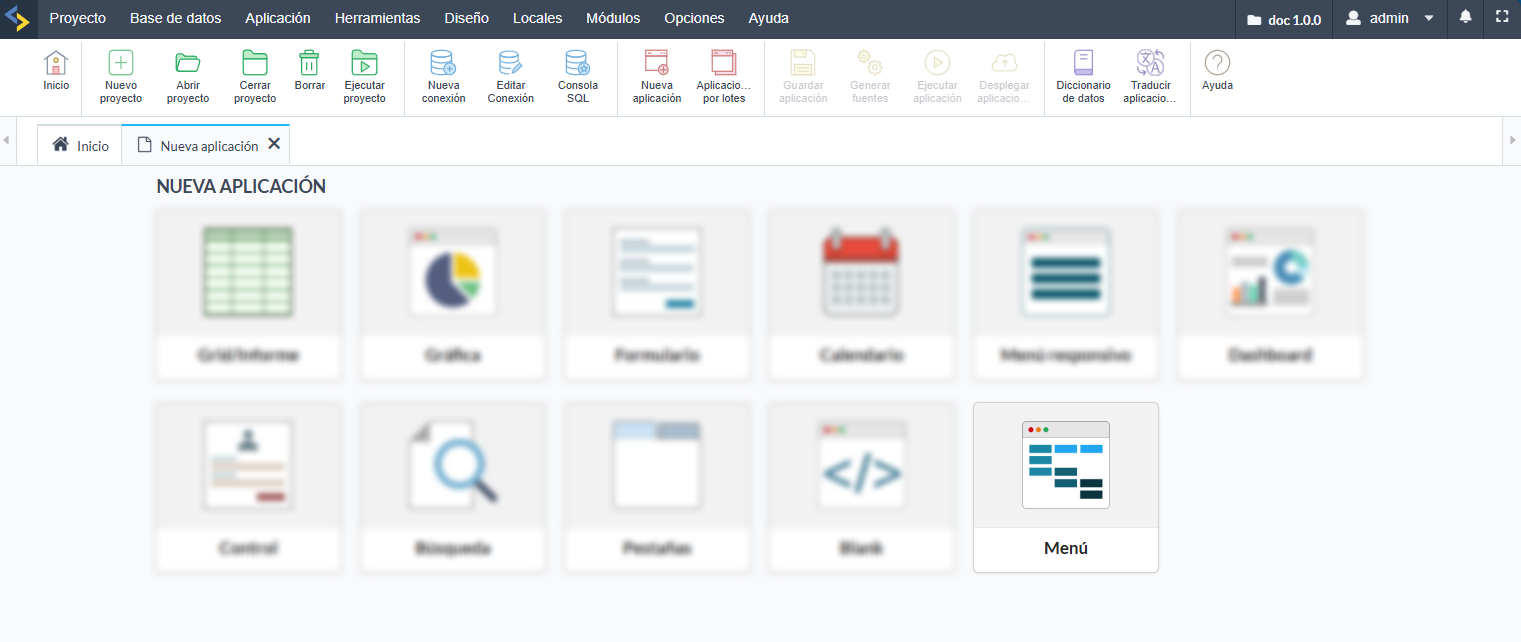Open the Herramientas menu
1521x642 pixels.
click(377, 18)
